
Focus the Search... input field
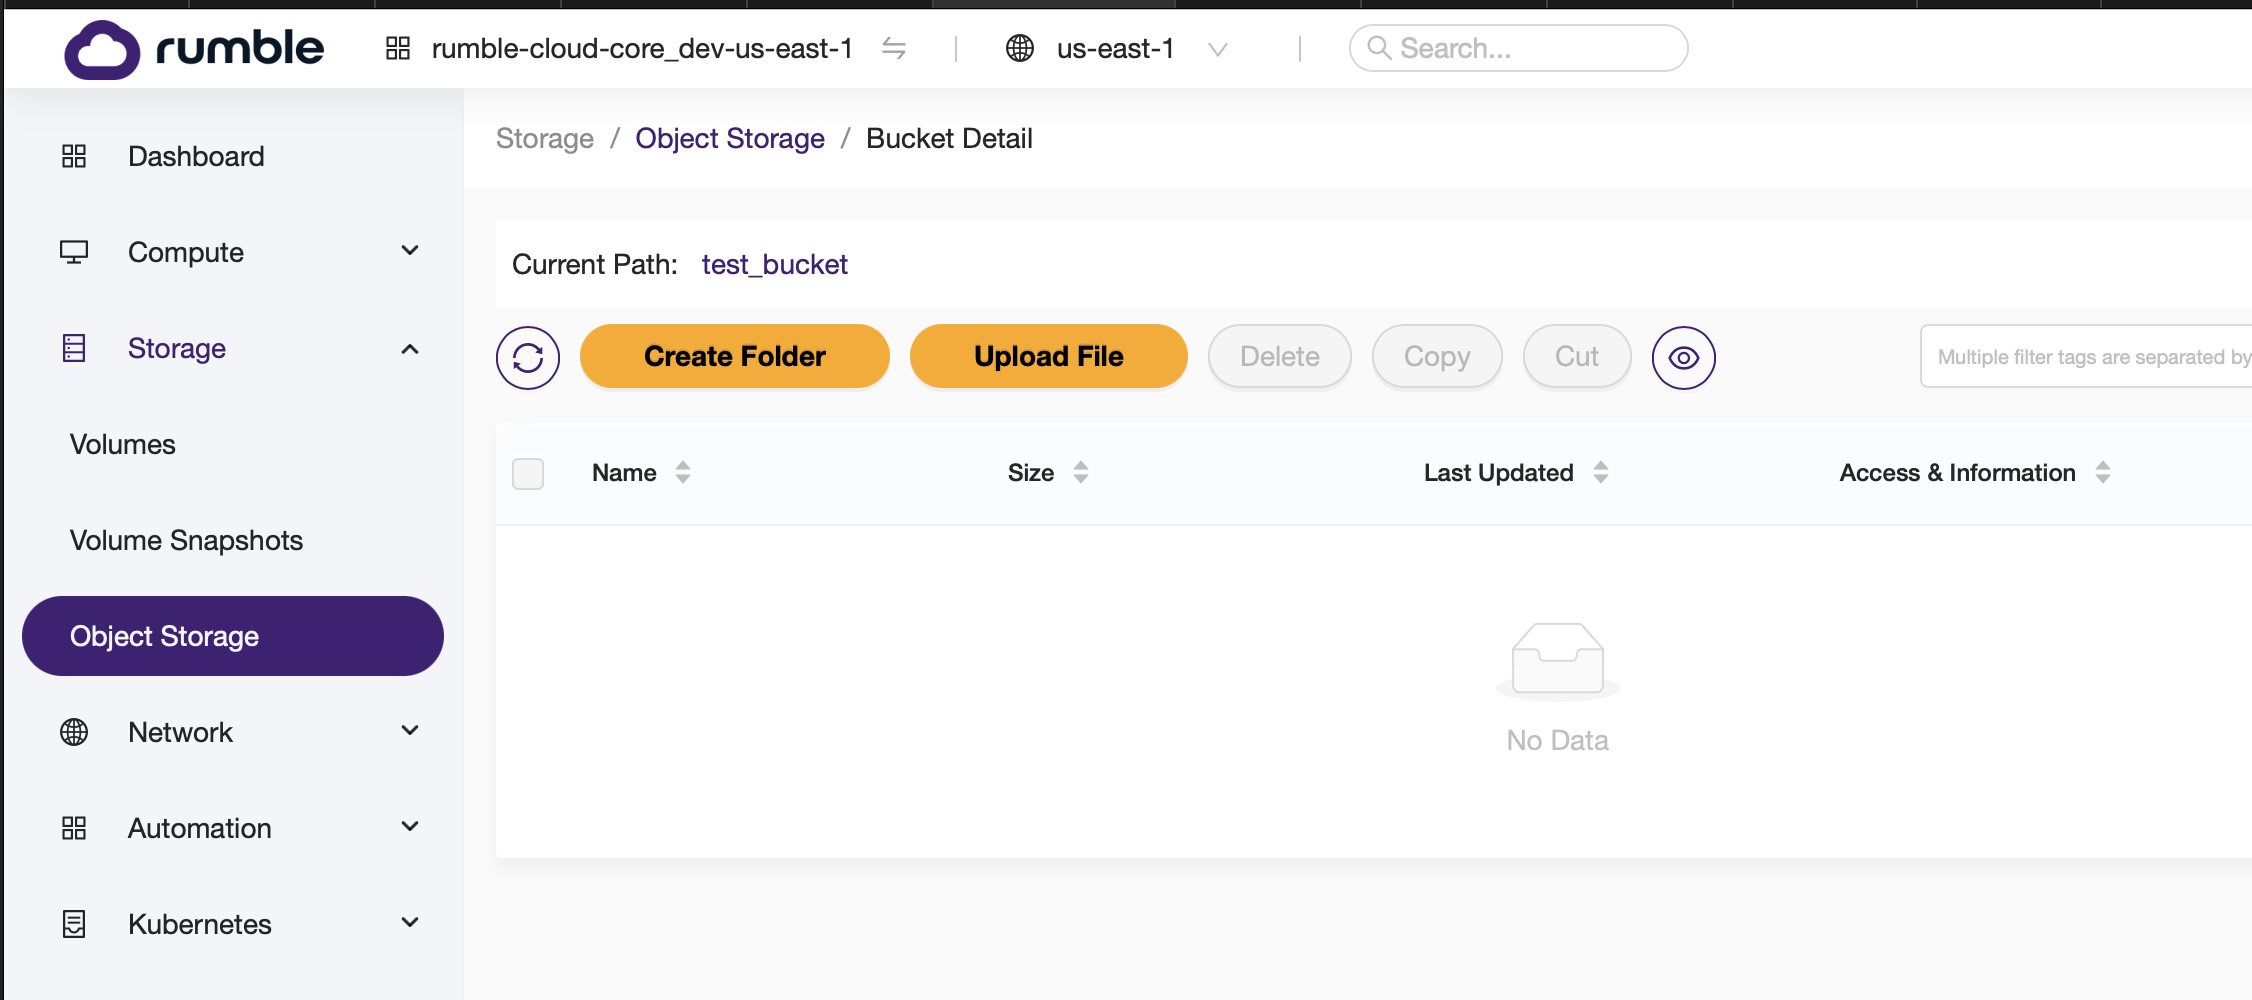coord(1518,48)
